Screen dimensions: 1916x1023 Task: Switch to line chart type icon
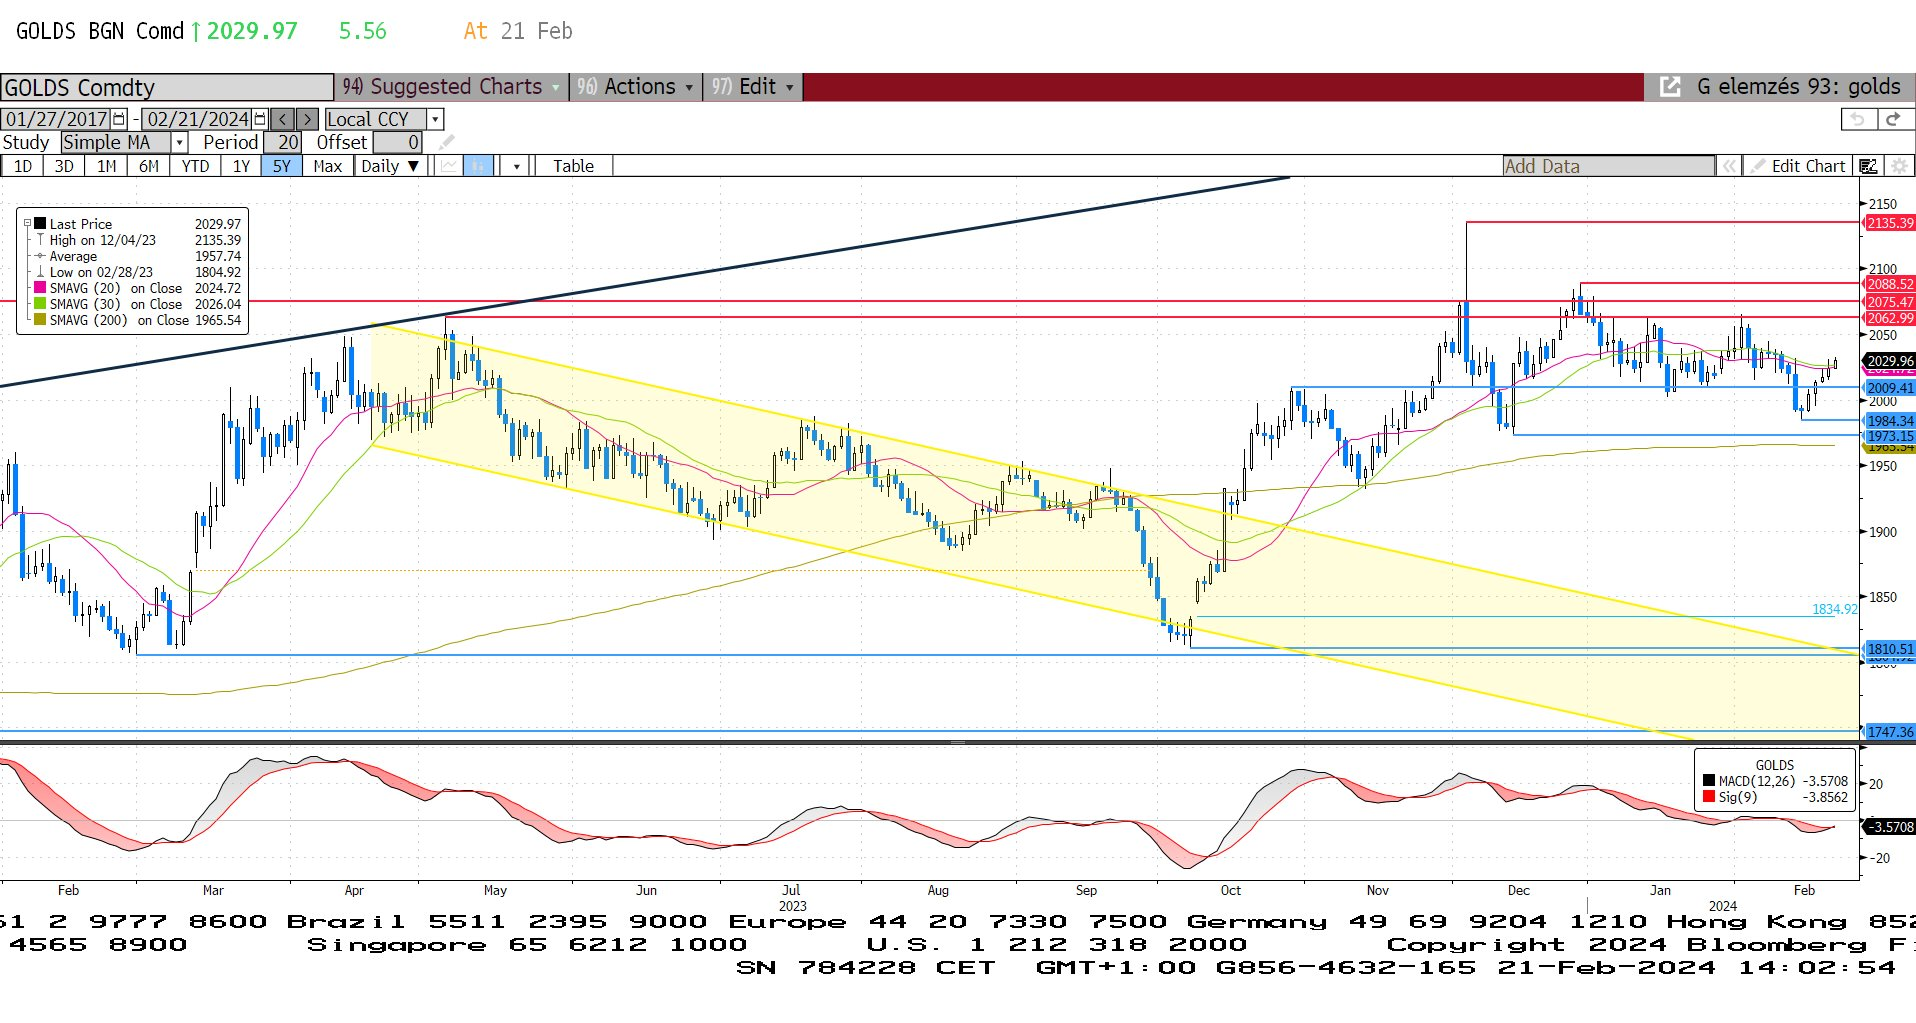pos(449,166)
